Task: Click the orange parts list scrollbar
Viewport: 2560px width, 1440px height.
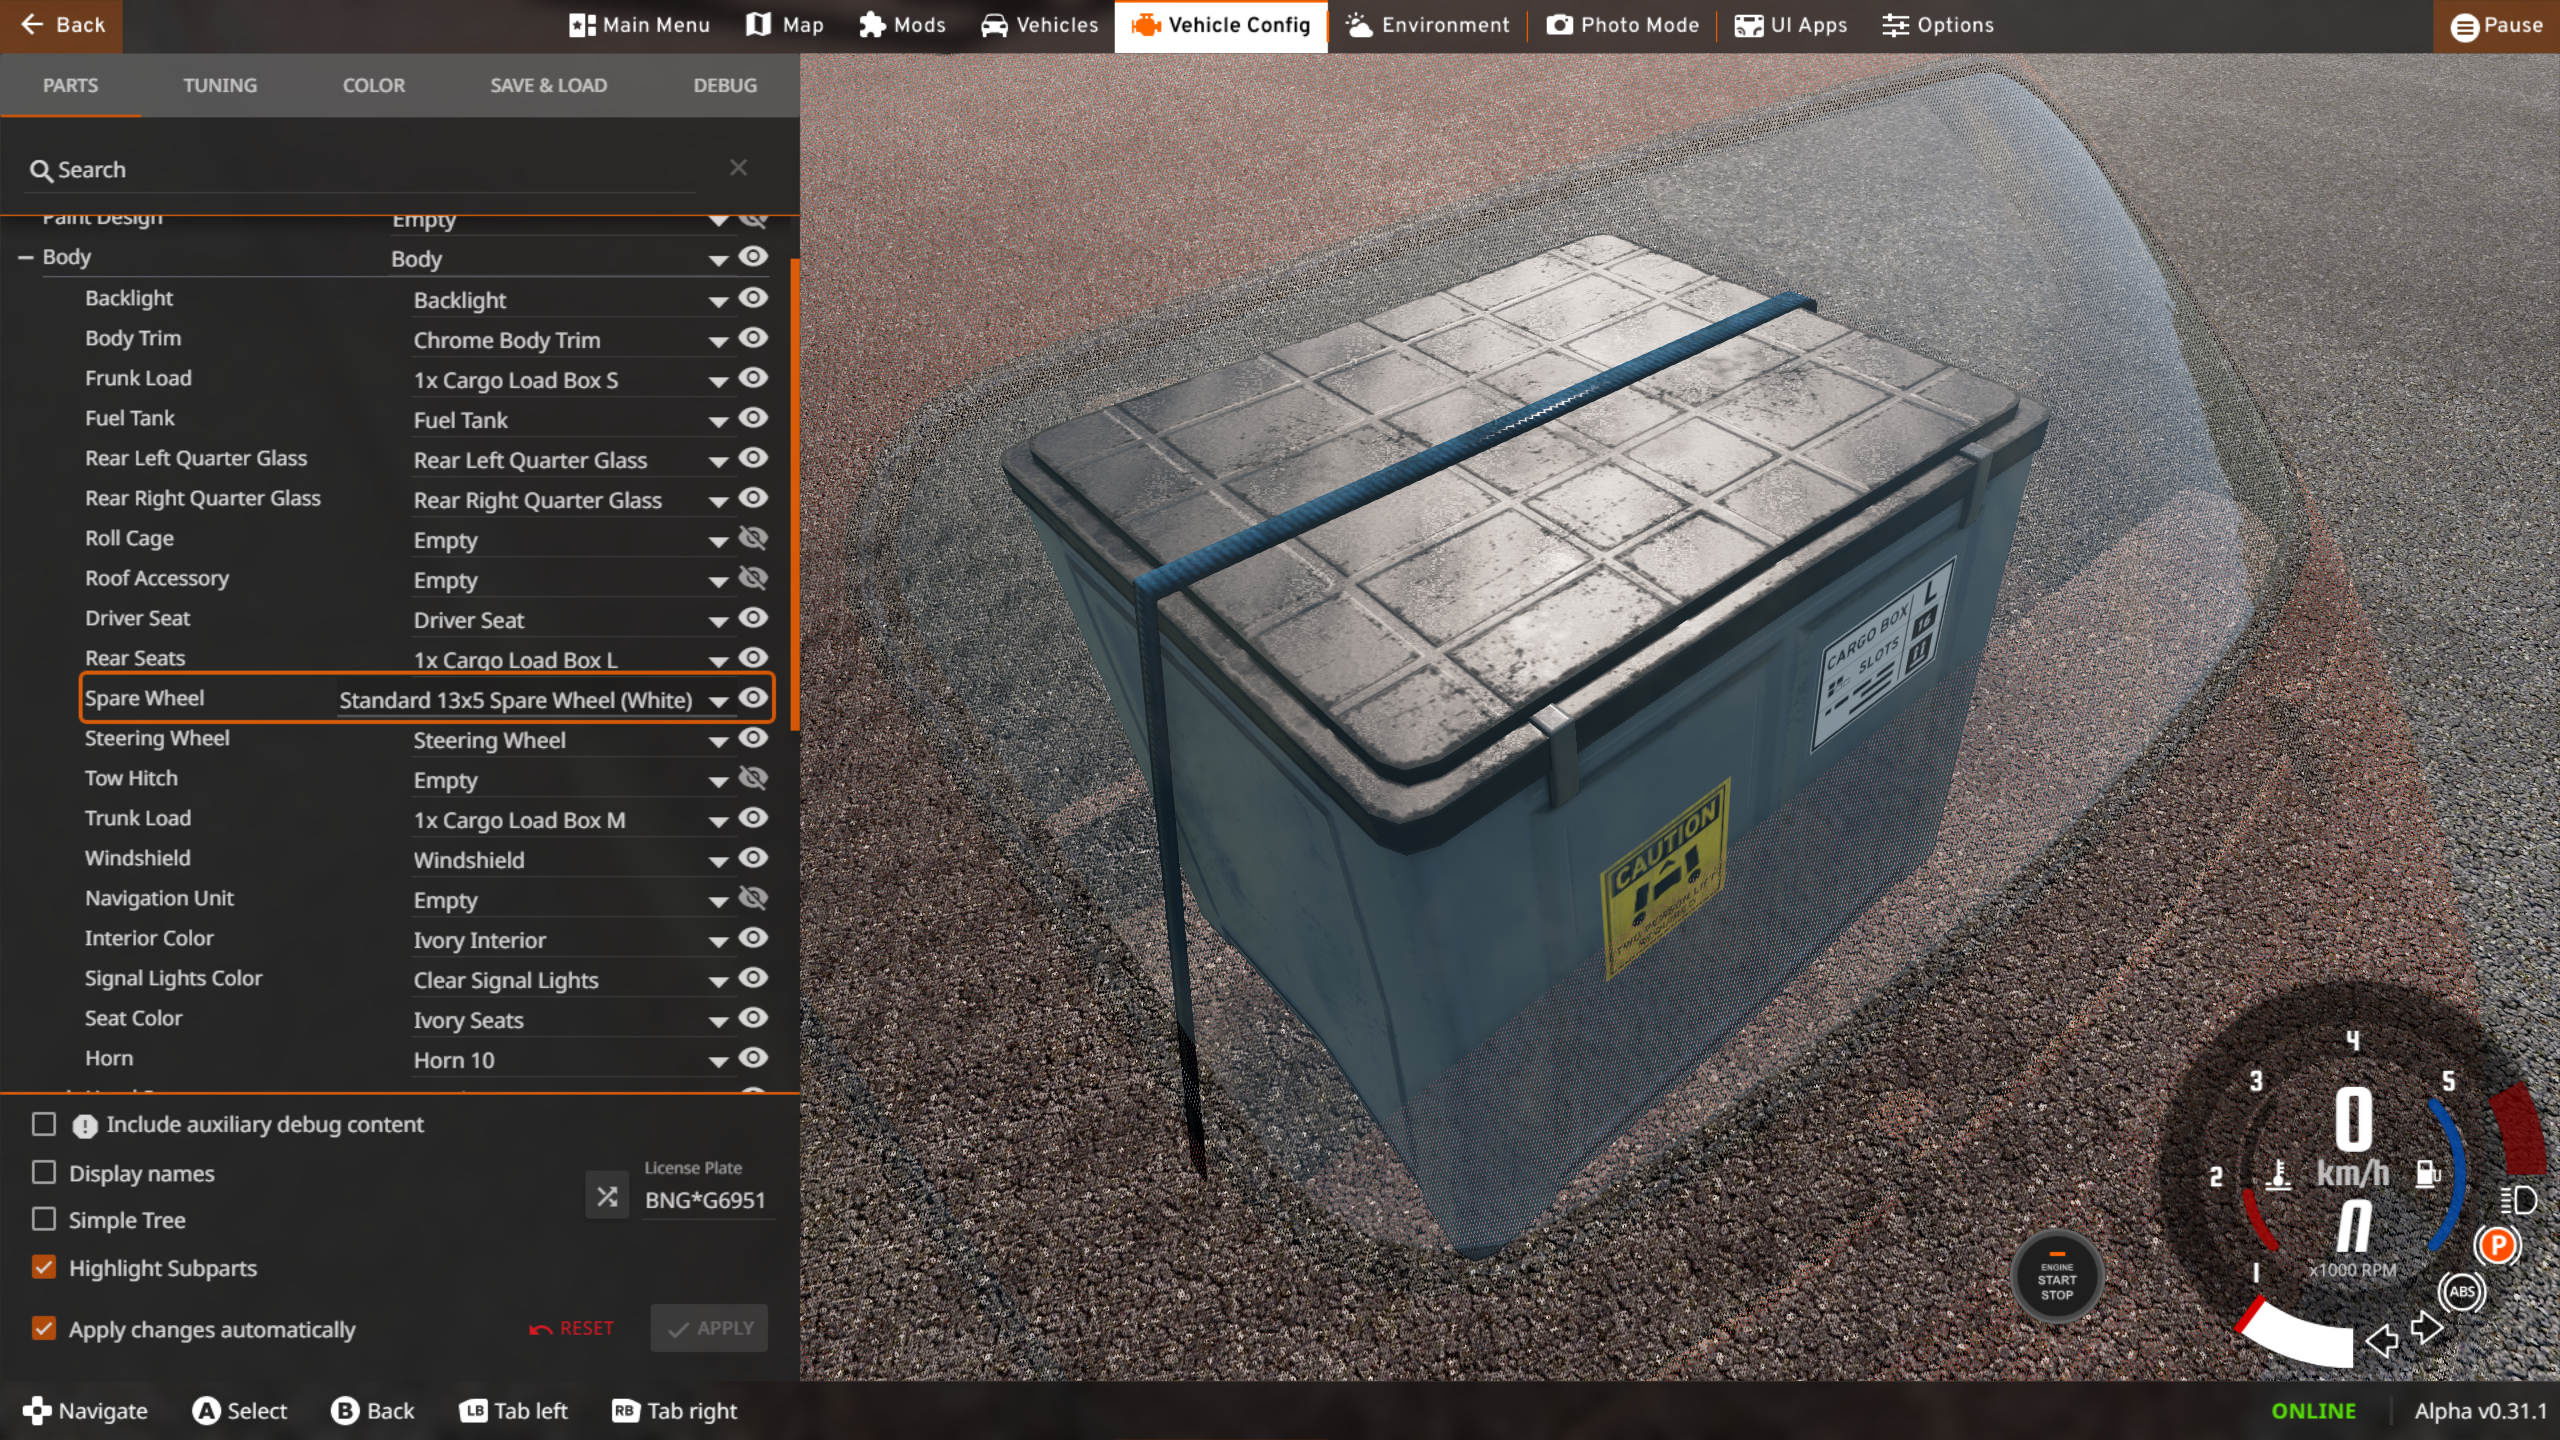Action: pos(794,495)
